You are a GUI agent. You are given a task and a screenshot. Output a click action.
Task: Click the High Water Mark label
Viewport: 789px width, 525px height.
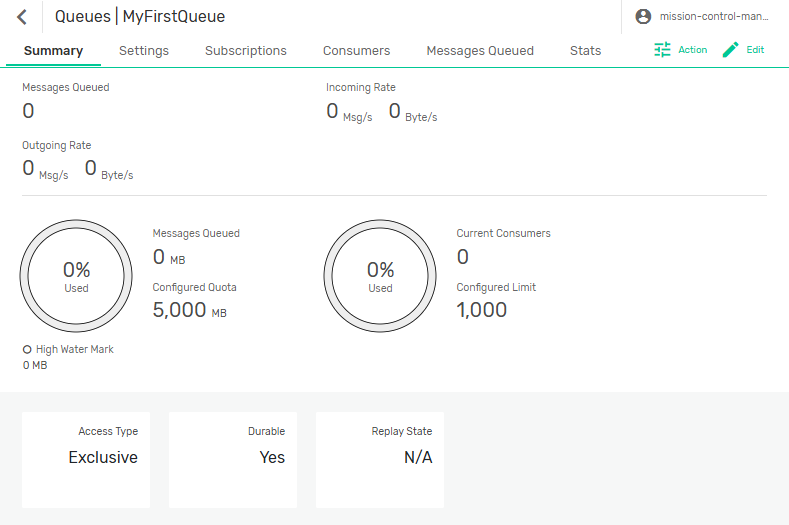(74, 349)
